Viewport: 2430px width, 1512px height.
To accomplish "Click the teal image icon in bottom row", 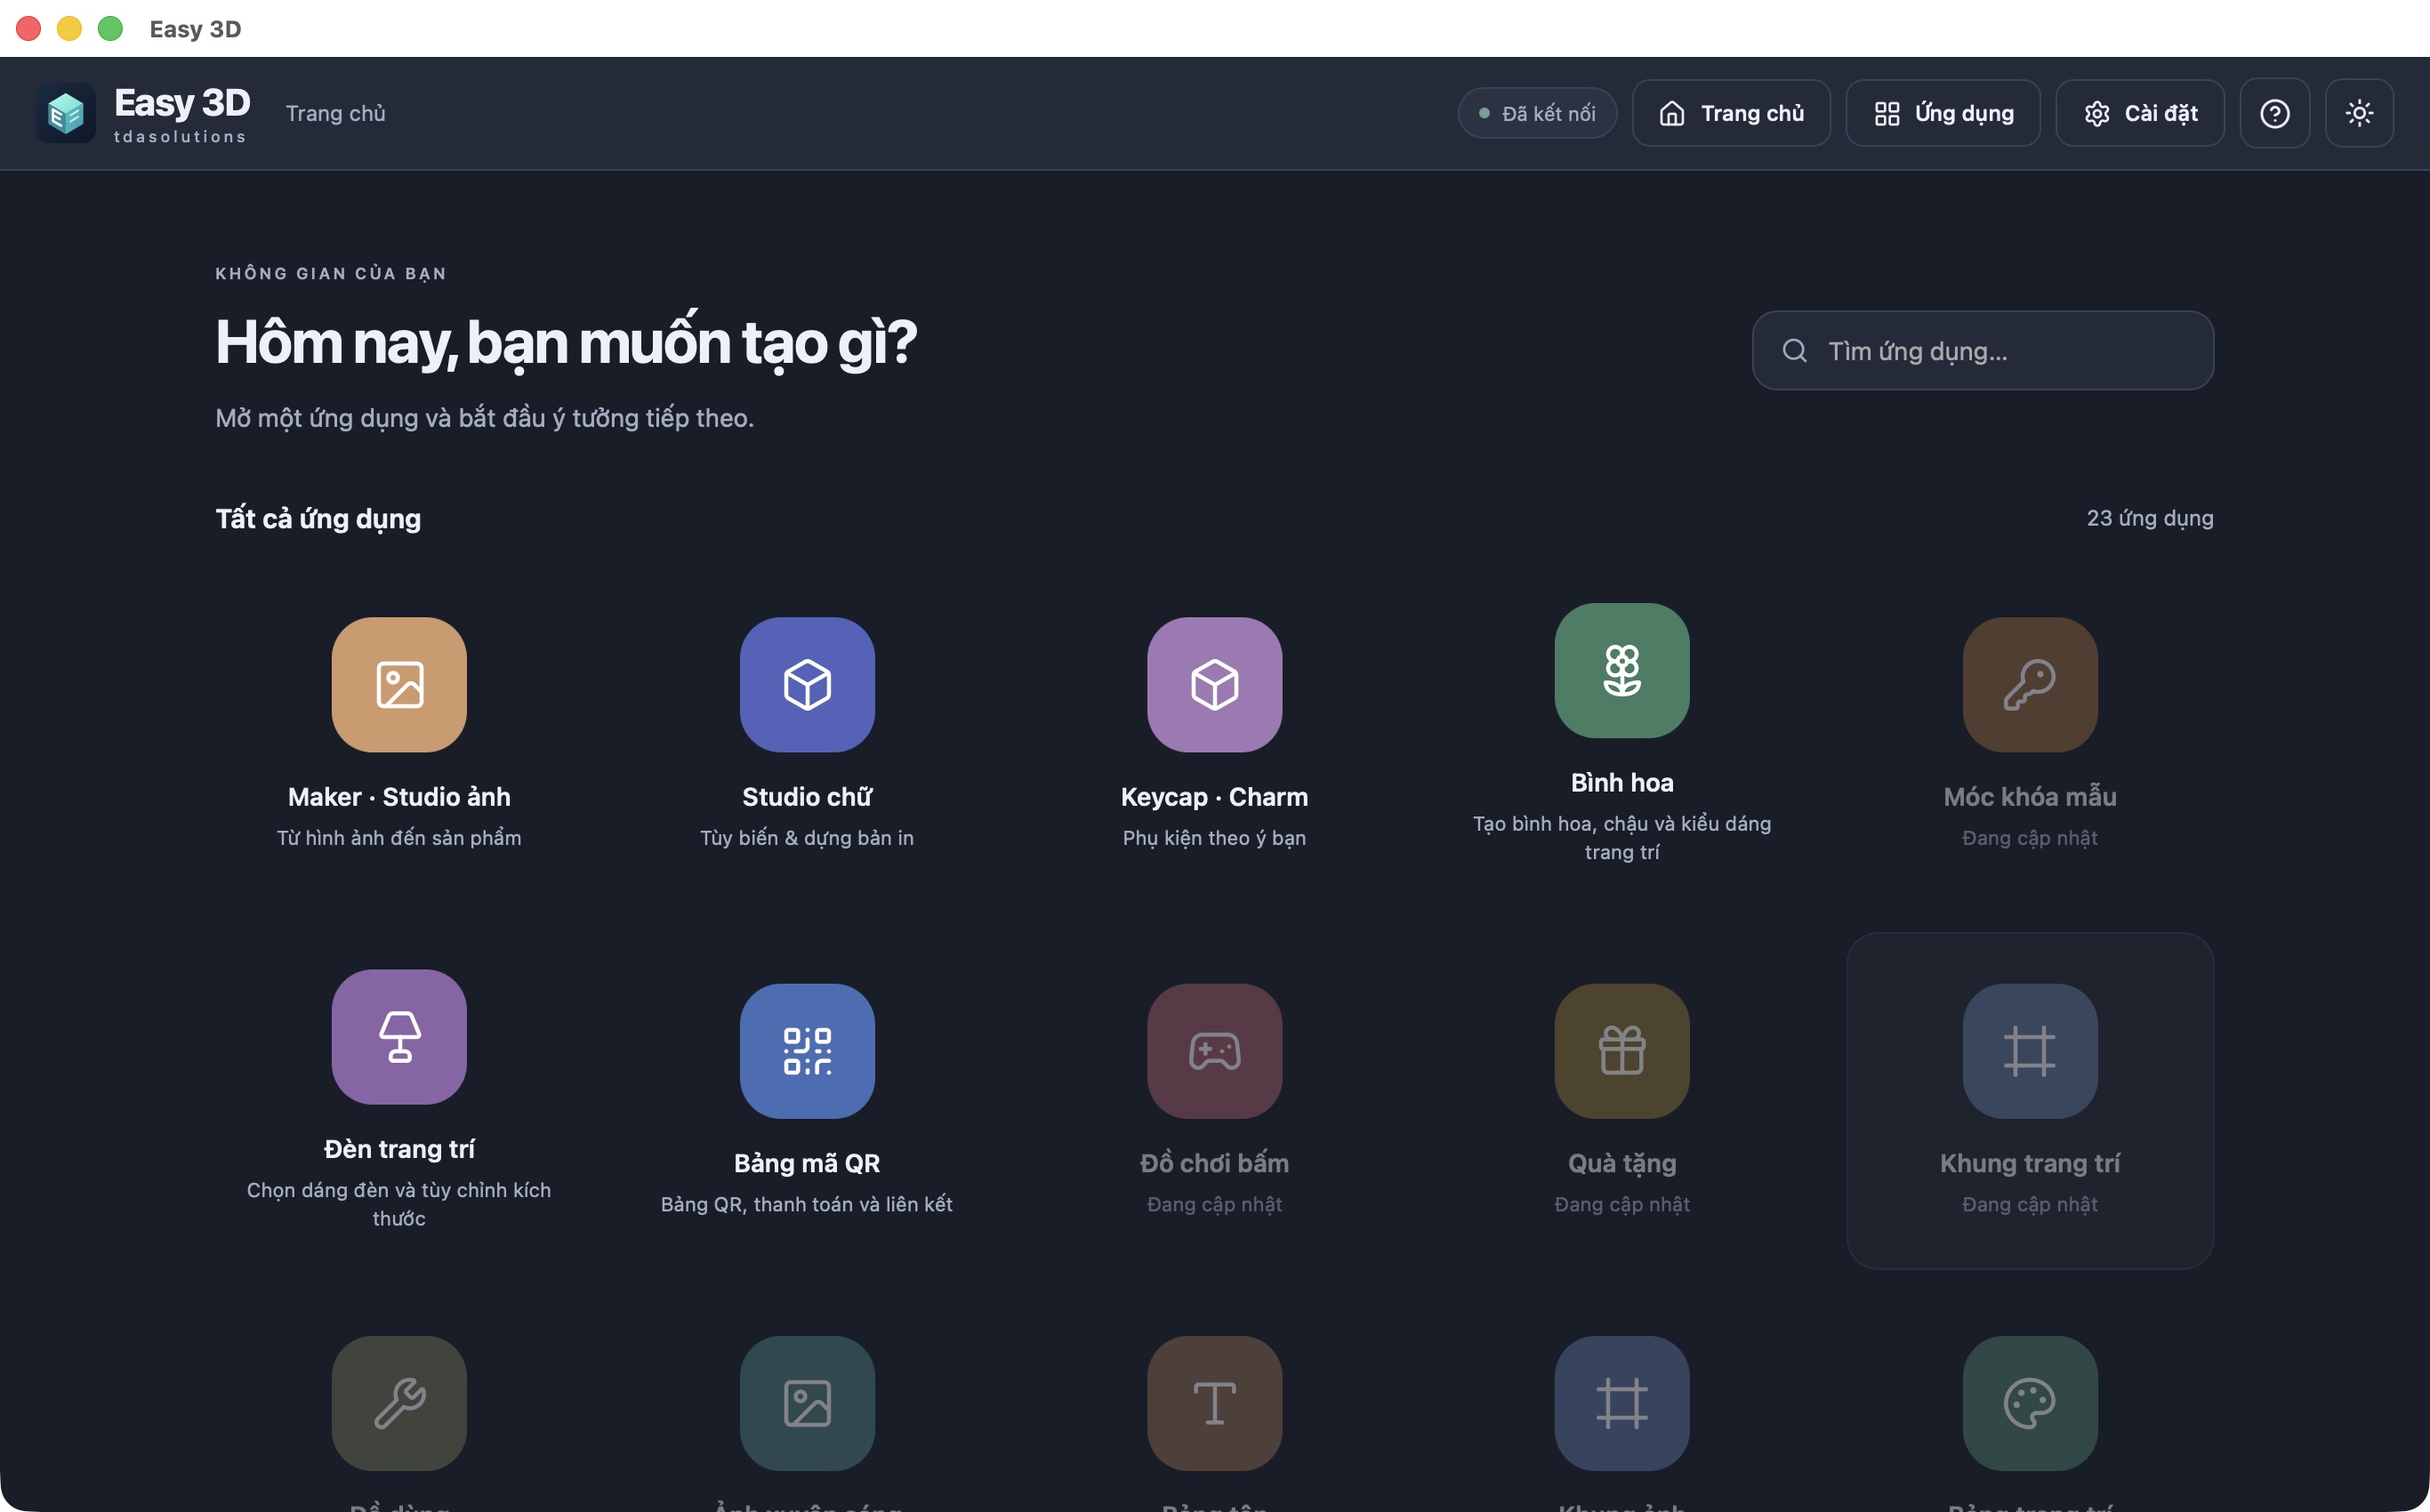I will [807, 1403].
